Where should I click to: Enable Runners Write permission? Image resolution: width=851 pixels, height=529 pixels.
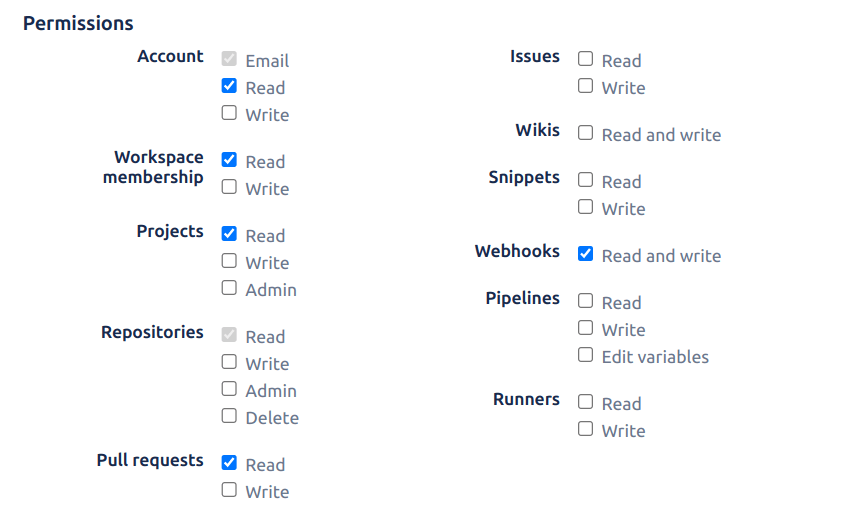(585, 430)
